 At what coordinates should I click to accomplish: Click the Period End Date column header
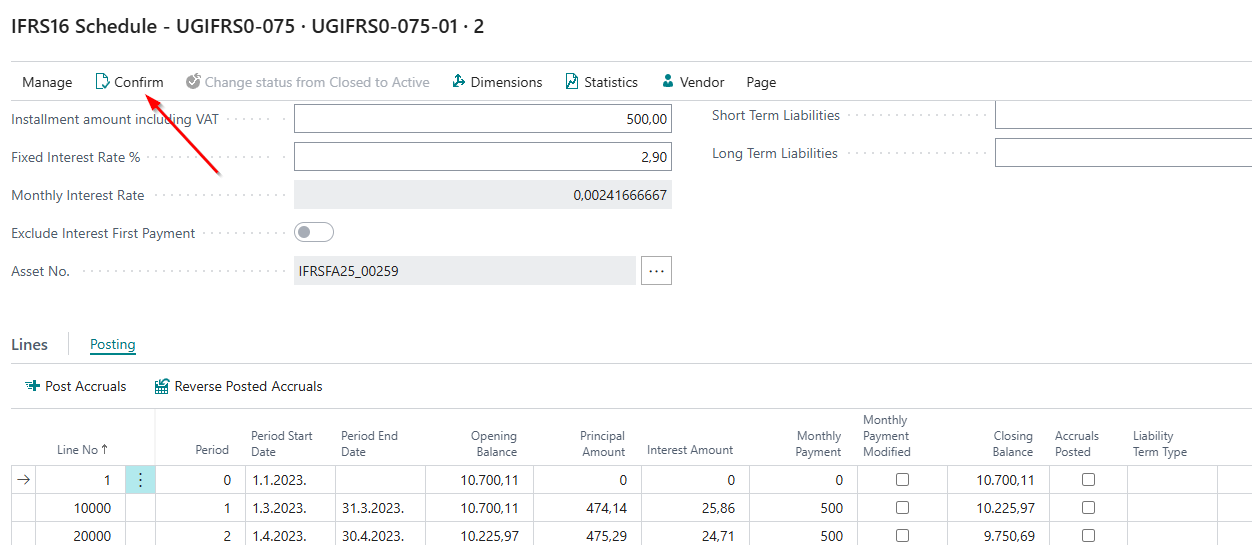(x=370, y=443)
